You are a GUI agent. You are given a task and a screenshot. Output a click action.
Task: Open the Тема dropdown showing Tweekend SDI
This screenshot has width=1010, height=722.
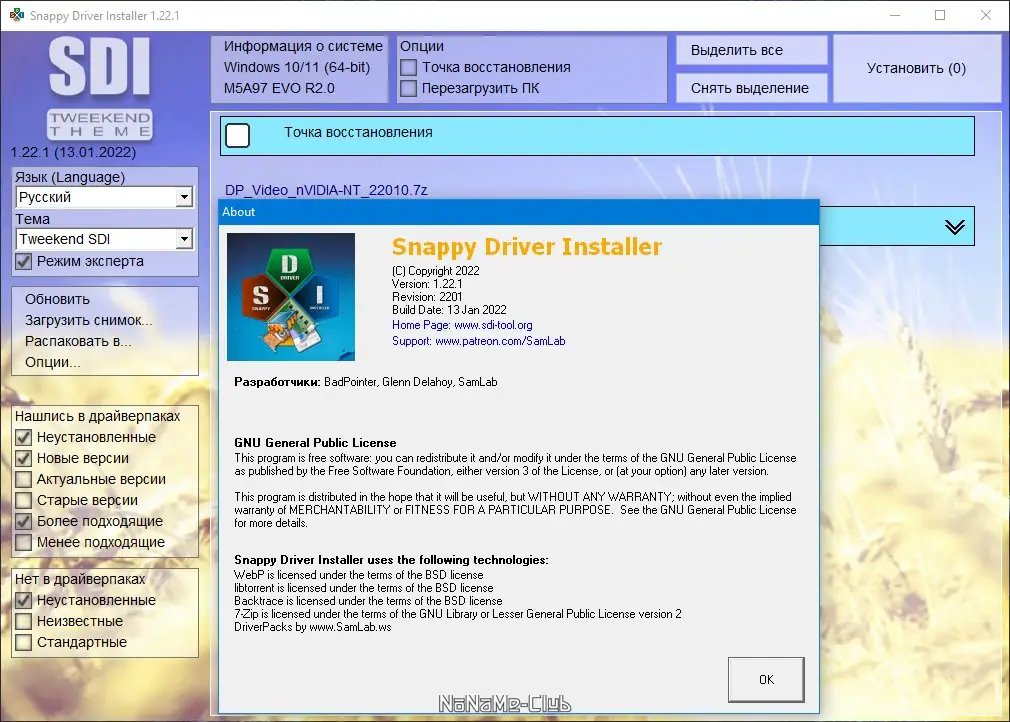pyautogui.click(x=184, y=239)
